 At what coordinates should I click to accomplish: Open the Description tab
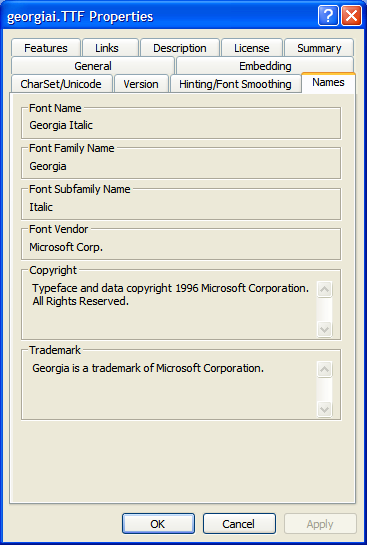point(180,48)
